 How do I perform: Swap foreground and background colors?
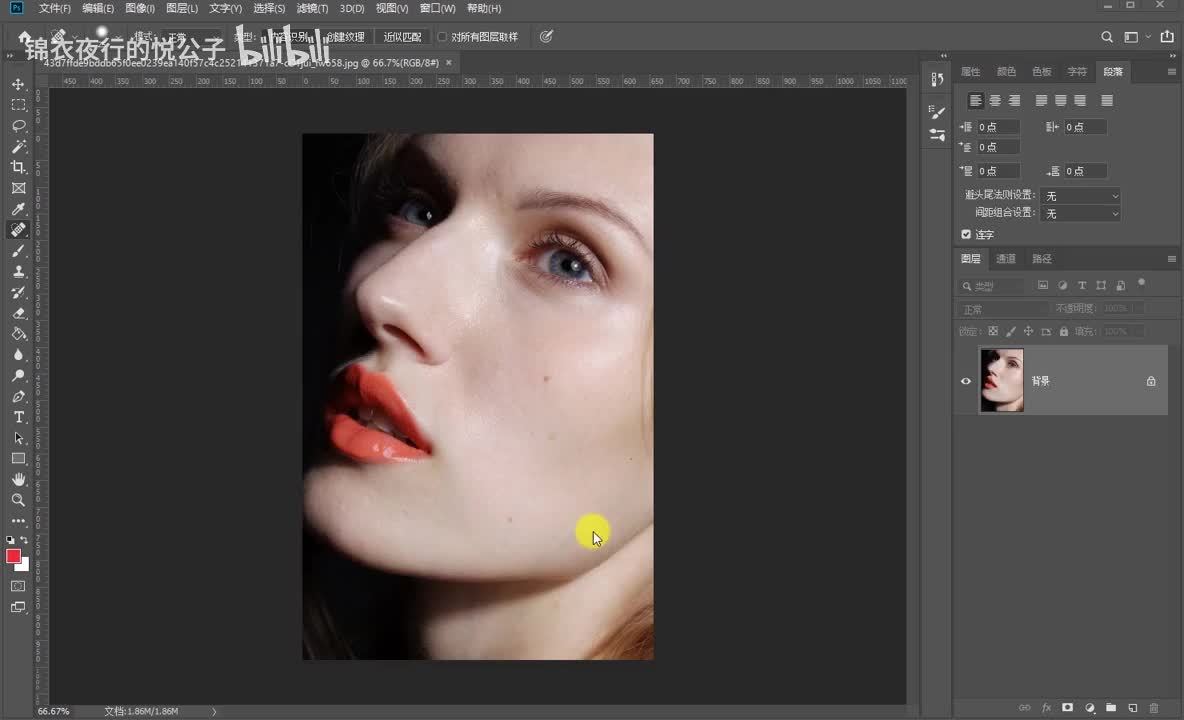[24, 540]
